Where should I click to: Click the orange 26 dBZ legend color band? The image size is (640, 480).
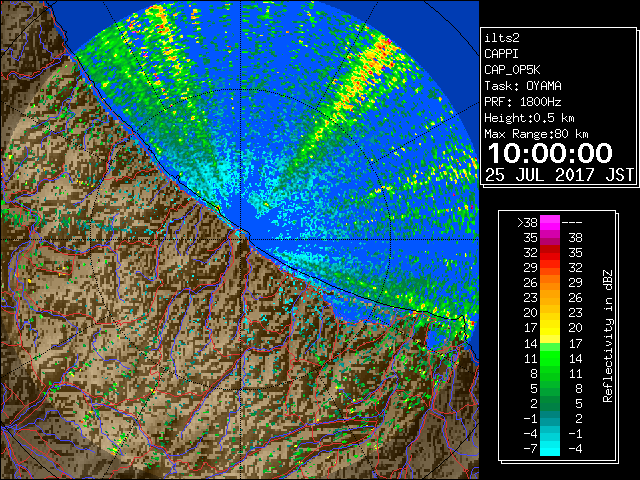pos(550,283)
